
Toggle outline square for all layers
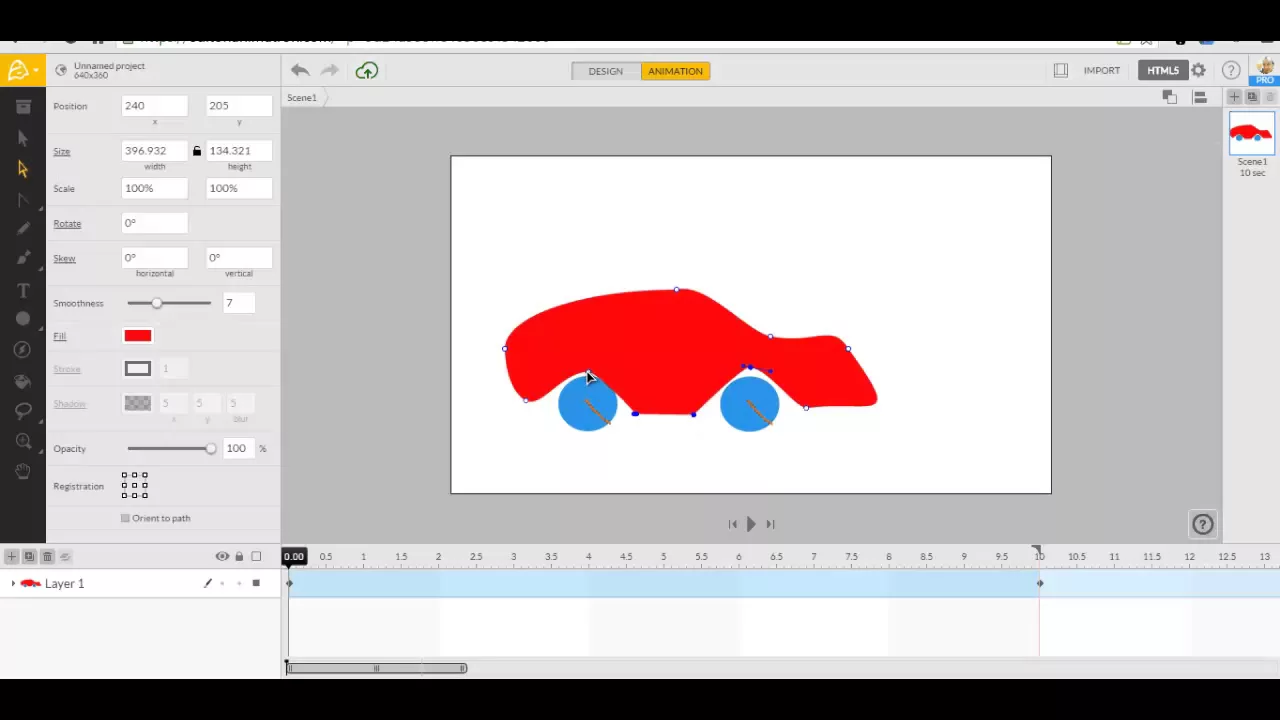(x=256, y=556)
